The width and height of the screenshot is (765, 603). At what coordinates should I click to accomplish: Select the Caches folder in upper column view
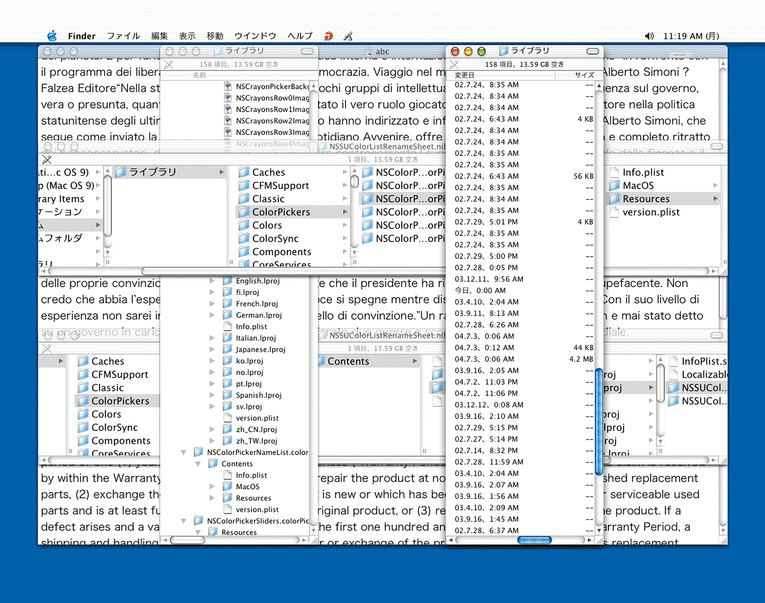coord(268,173)
